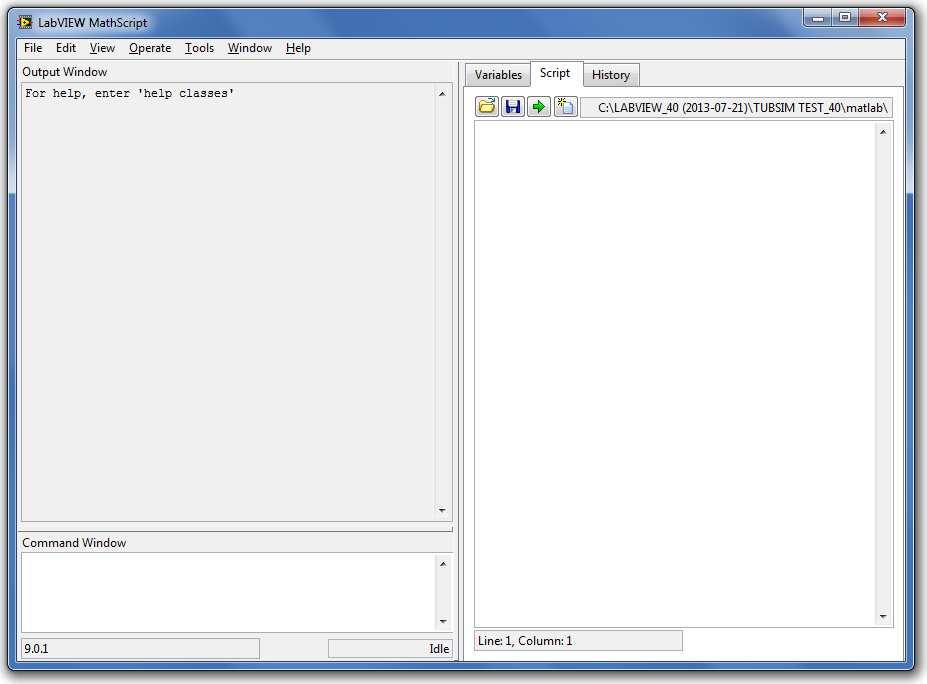
Task: Click the Output Window label
Action: click(65, 72)
